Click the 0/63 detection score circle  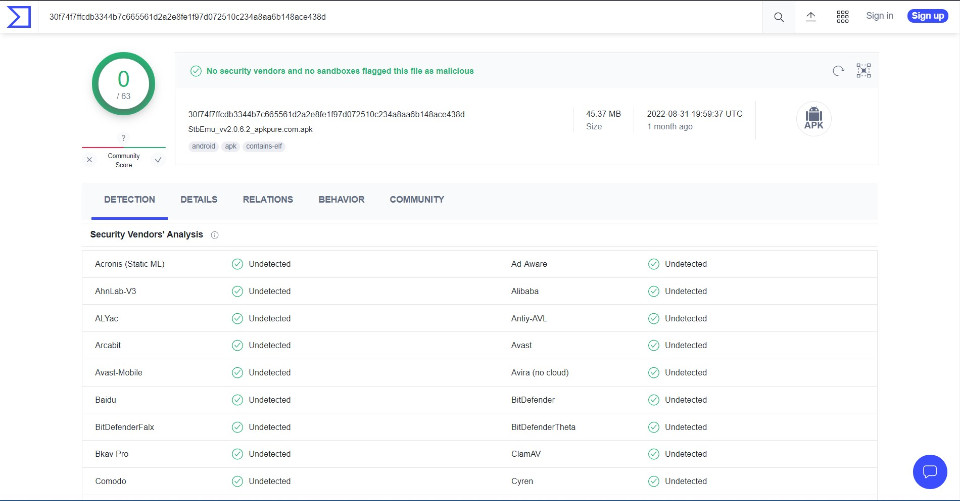124,84
